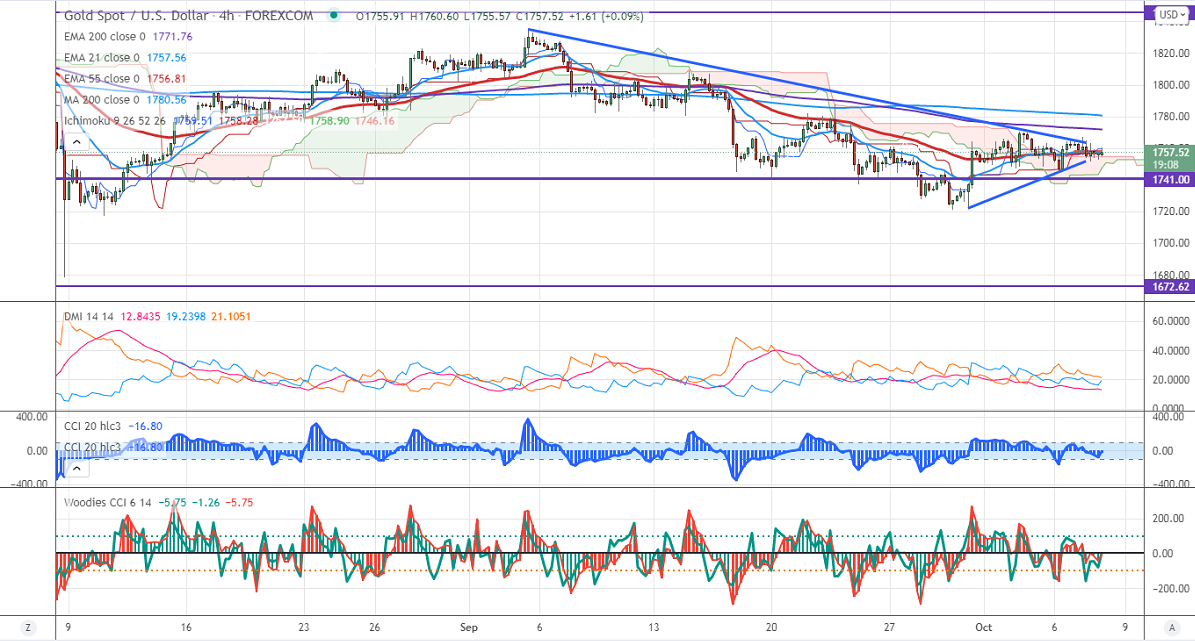Click the Ichimoku value 1758.90

(x=330, y=121)
